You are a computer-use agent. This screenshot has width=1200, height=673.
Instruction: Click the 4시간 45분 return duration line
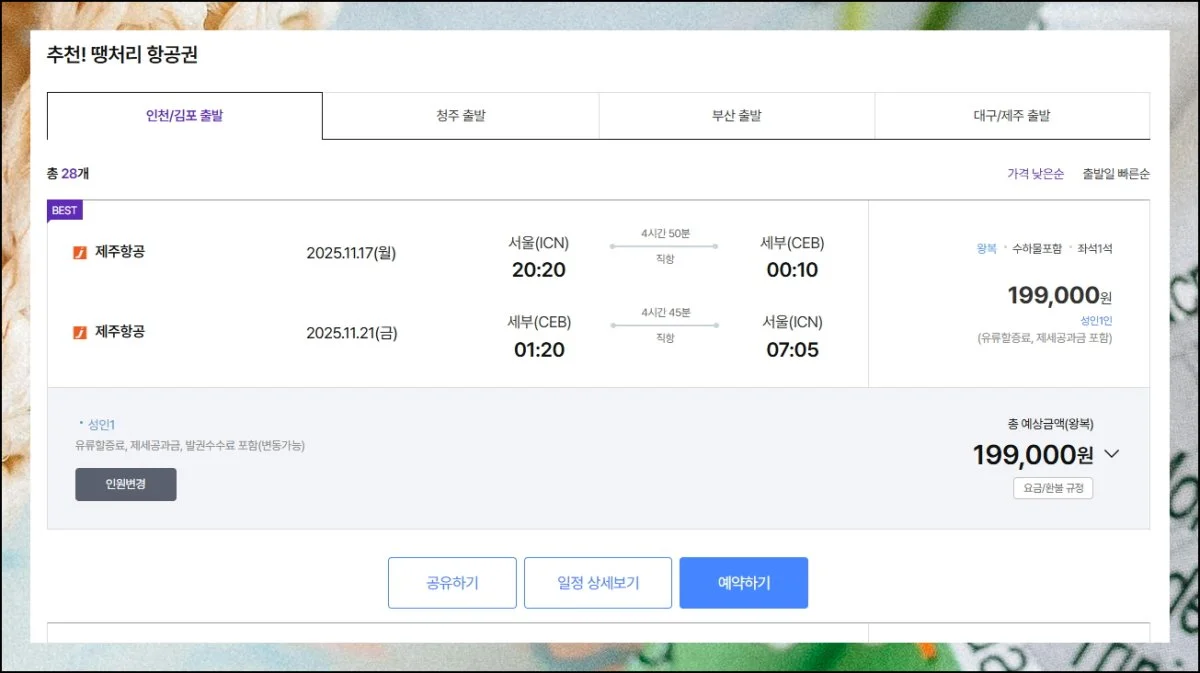click(665, 325)
